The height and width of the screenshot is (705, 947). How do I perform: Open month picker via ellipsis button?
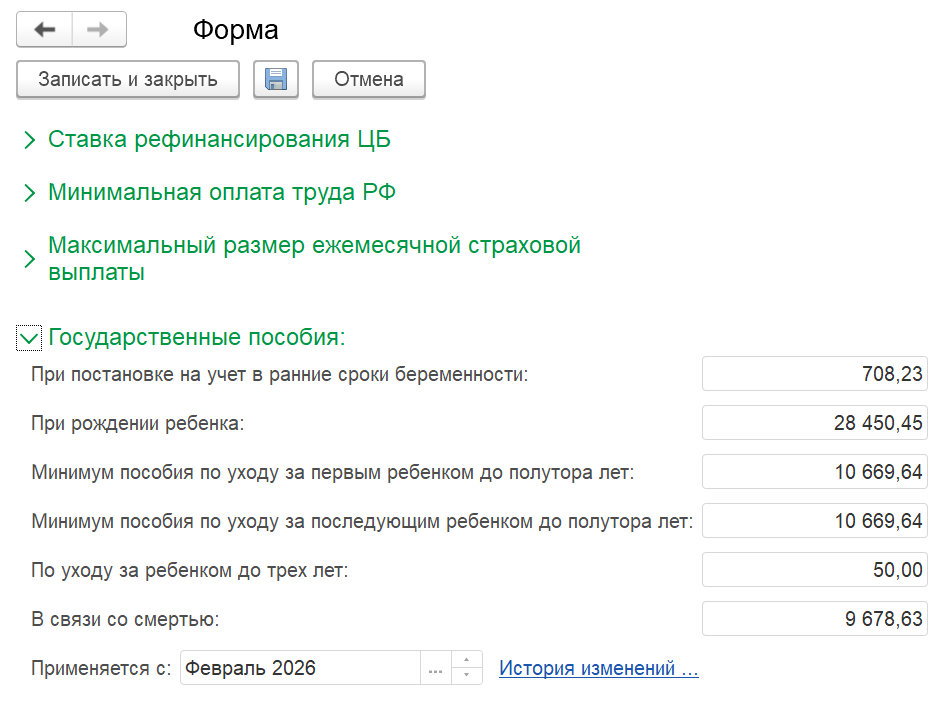click(435, 669)
